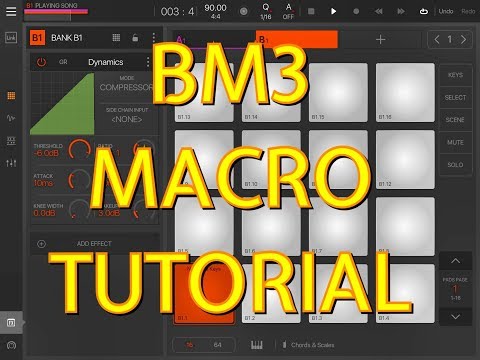This screenshot has width=480, height=360.
Task: Open the mixer sliders icon in the sidebar
Action: point(11,163)
